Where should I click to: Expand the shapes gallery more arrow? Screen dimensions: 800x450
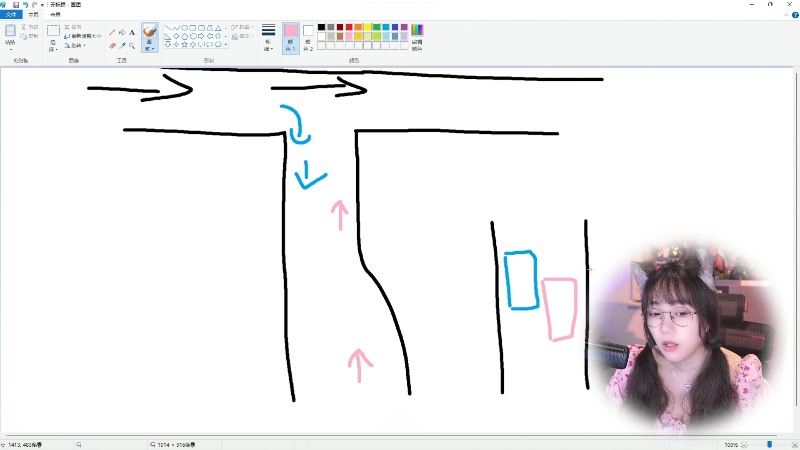tap(226, 45)
